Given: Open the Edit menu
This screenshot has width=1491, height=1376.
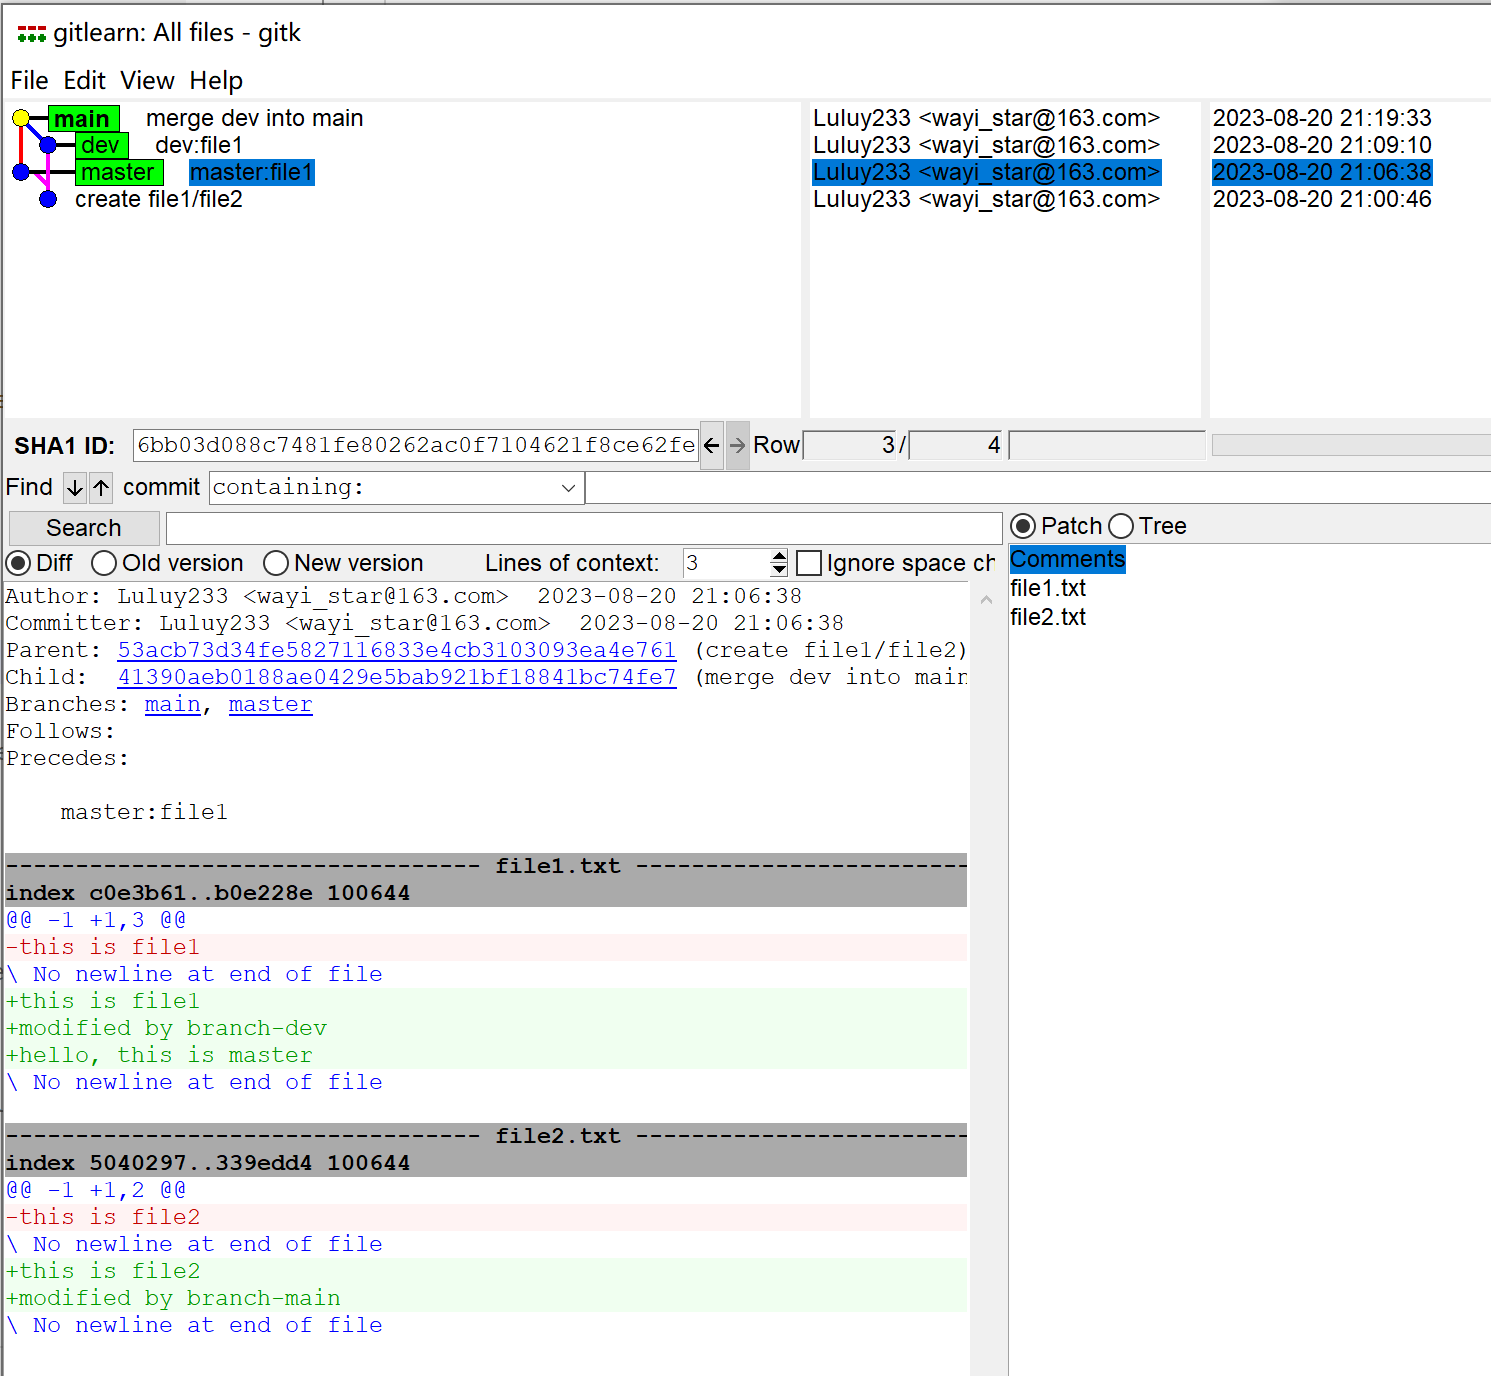Looking at the screenshot, I should click(x=84, y=81).
